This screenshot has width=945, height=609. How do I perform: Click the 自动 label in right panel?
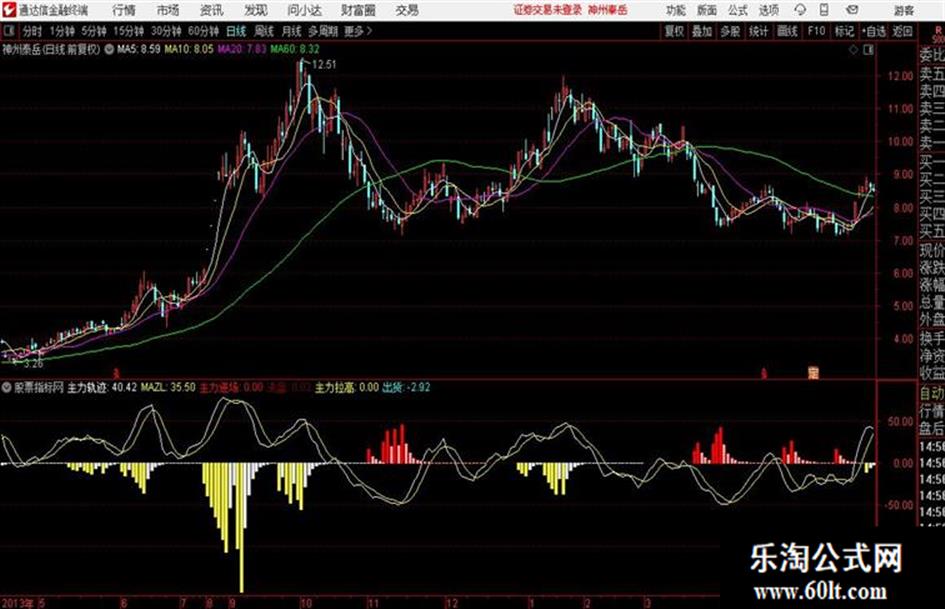[x=932, y=393]
